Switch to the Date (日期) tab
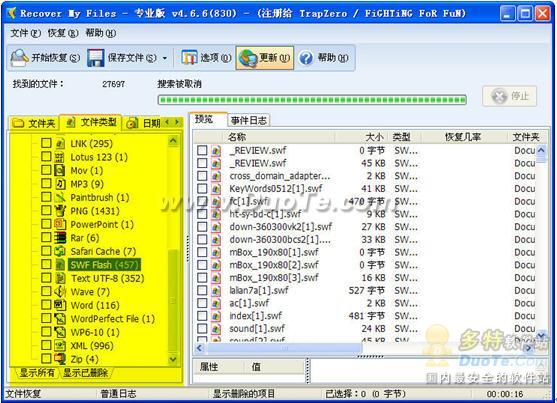Image resolution: width=557 pixels, height=403 pixels. (x=144, y=123)
